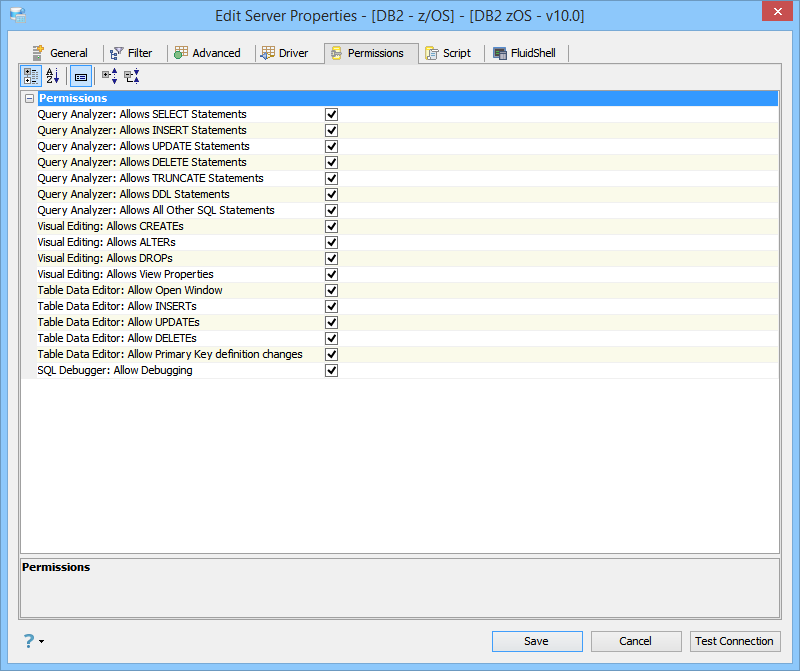Select 'Query Analyzer: Allows TRUNCATE Statements' label
Image resolution: width=800 pixels, height=671 pixels.
tap(151, 178)
